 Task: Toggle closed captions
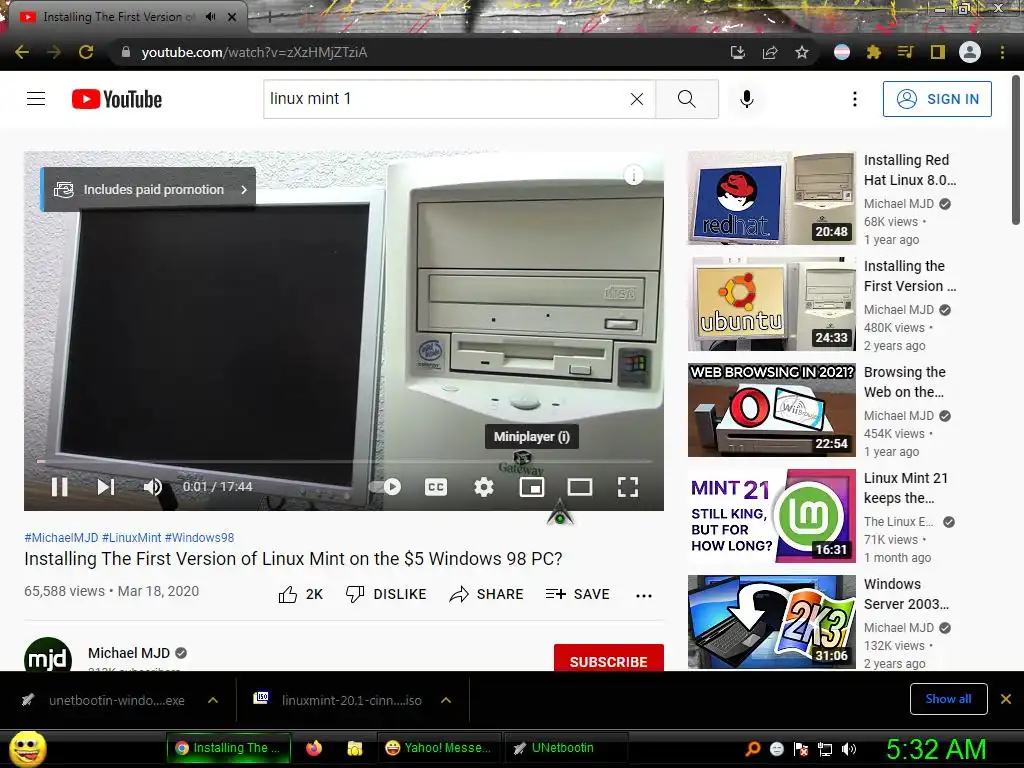436,487
